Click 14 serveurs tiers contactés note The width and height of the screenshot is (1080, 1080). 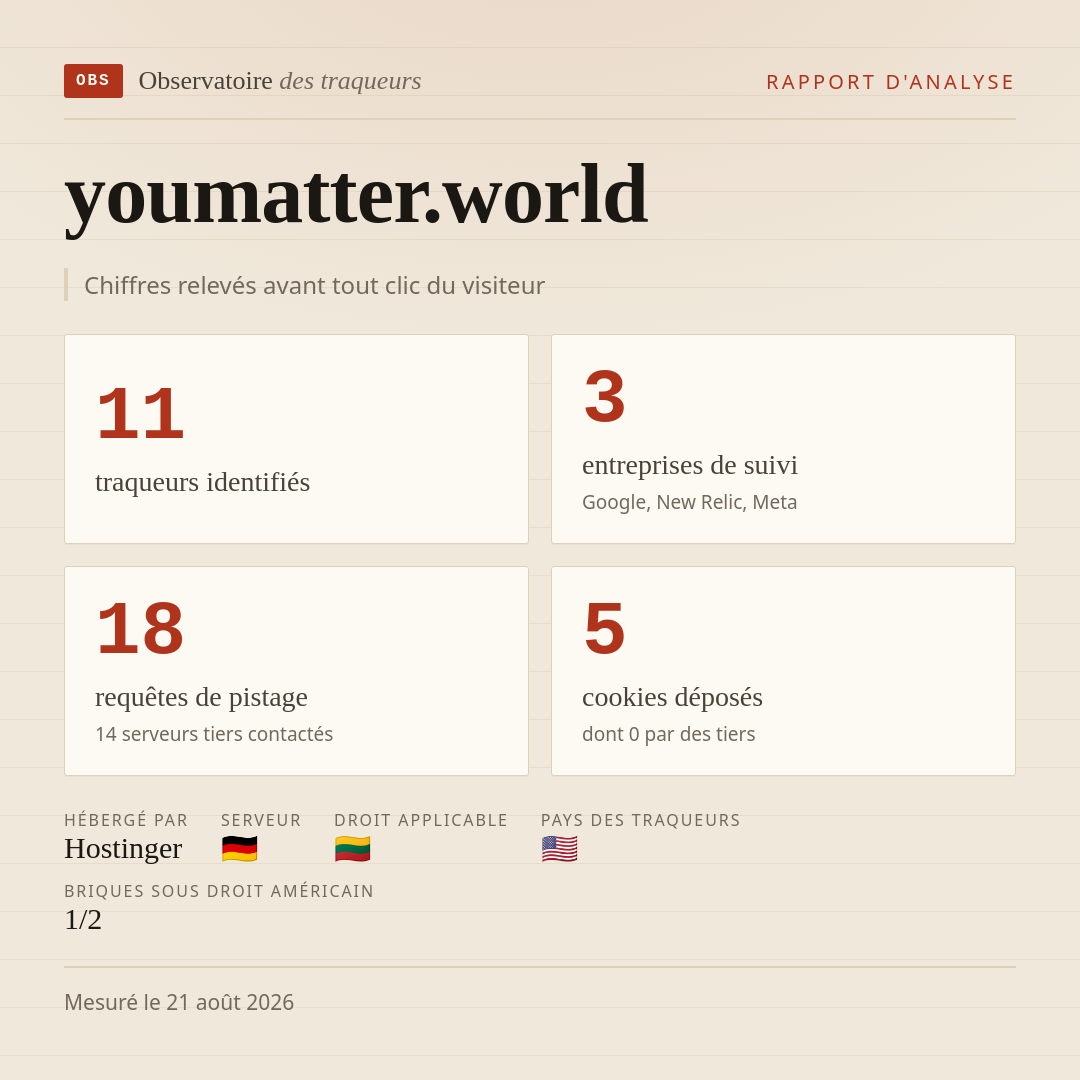214,734
